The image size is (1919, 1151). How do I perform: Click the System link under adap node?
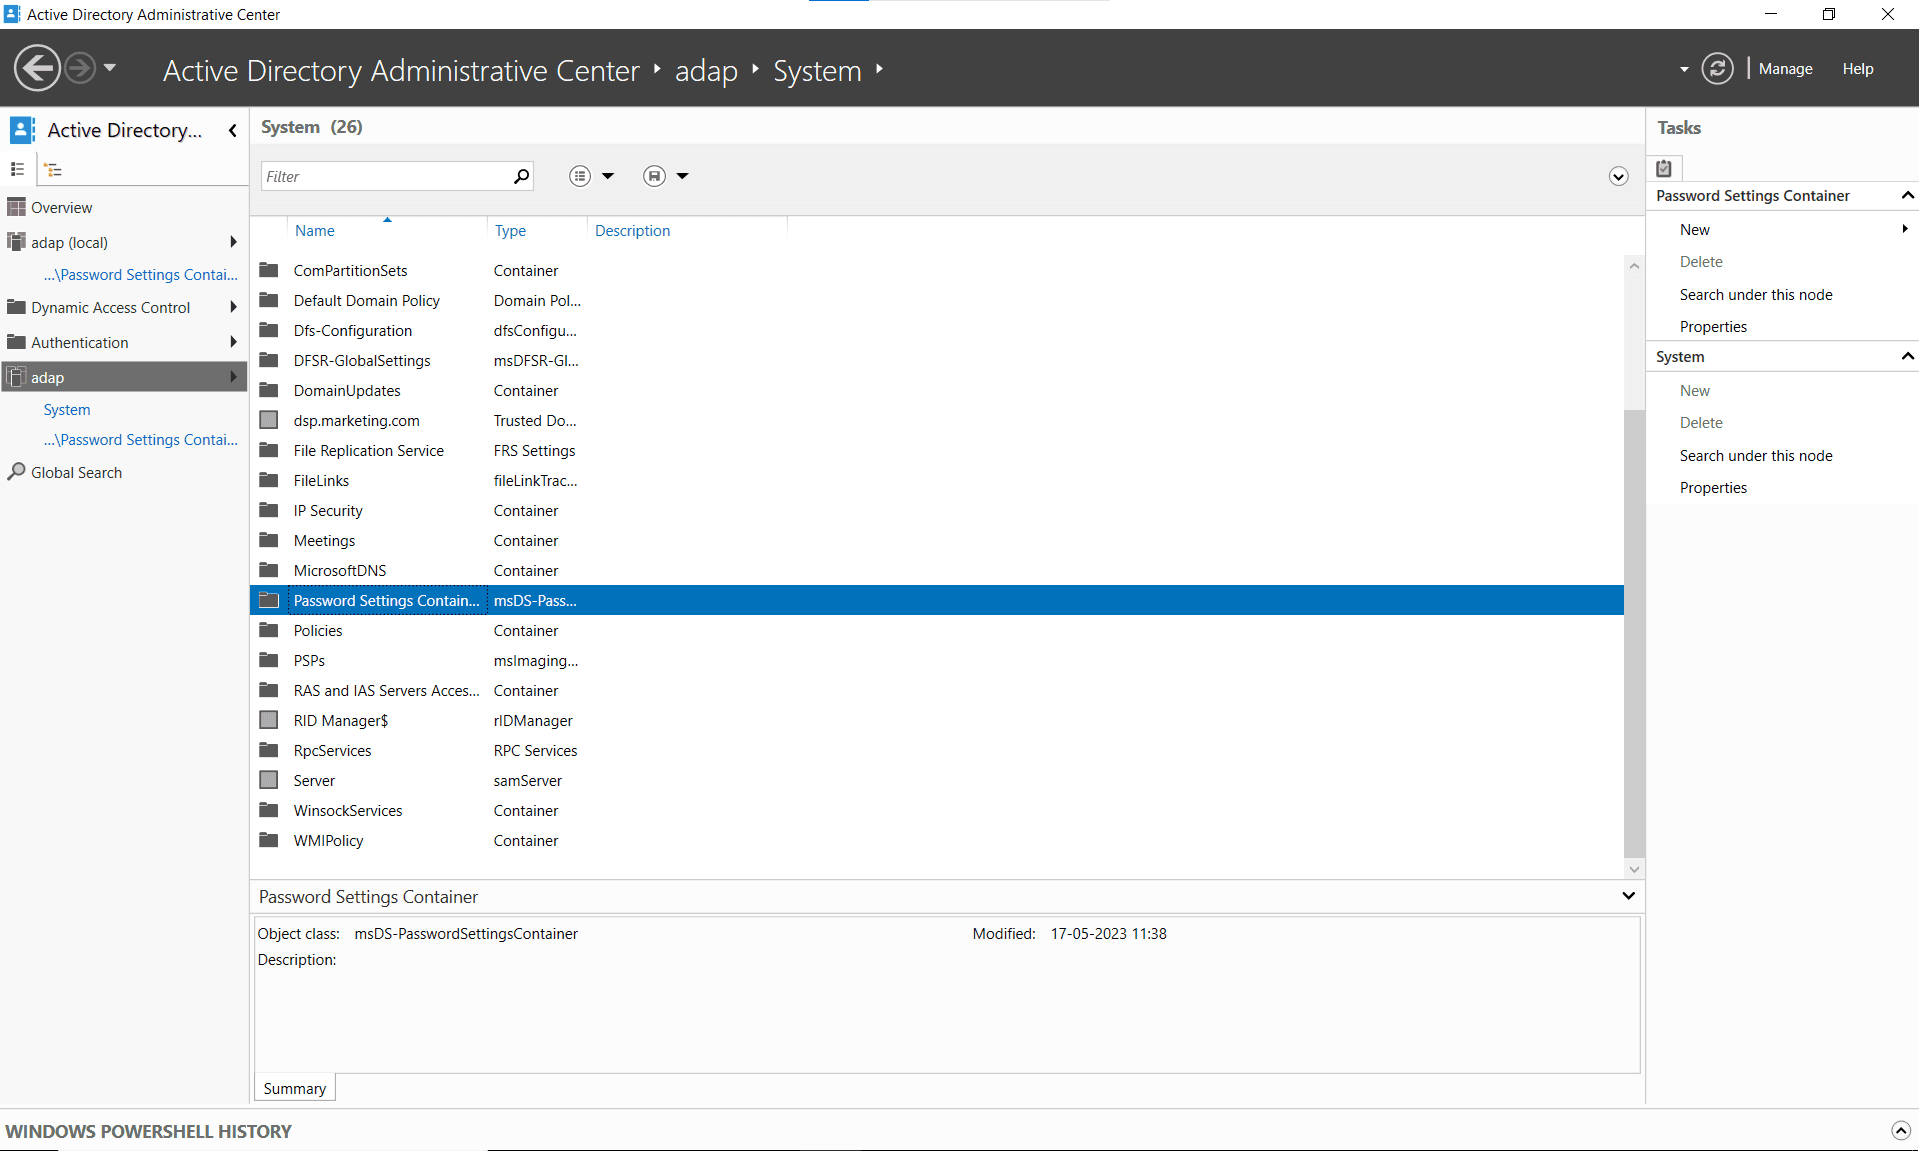pyautogui.click(x=67, y=409)
